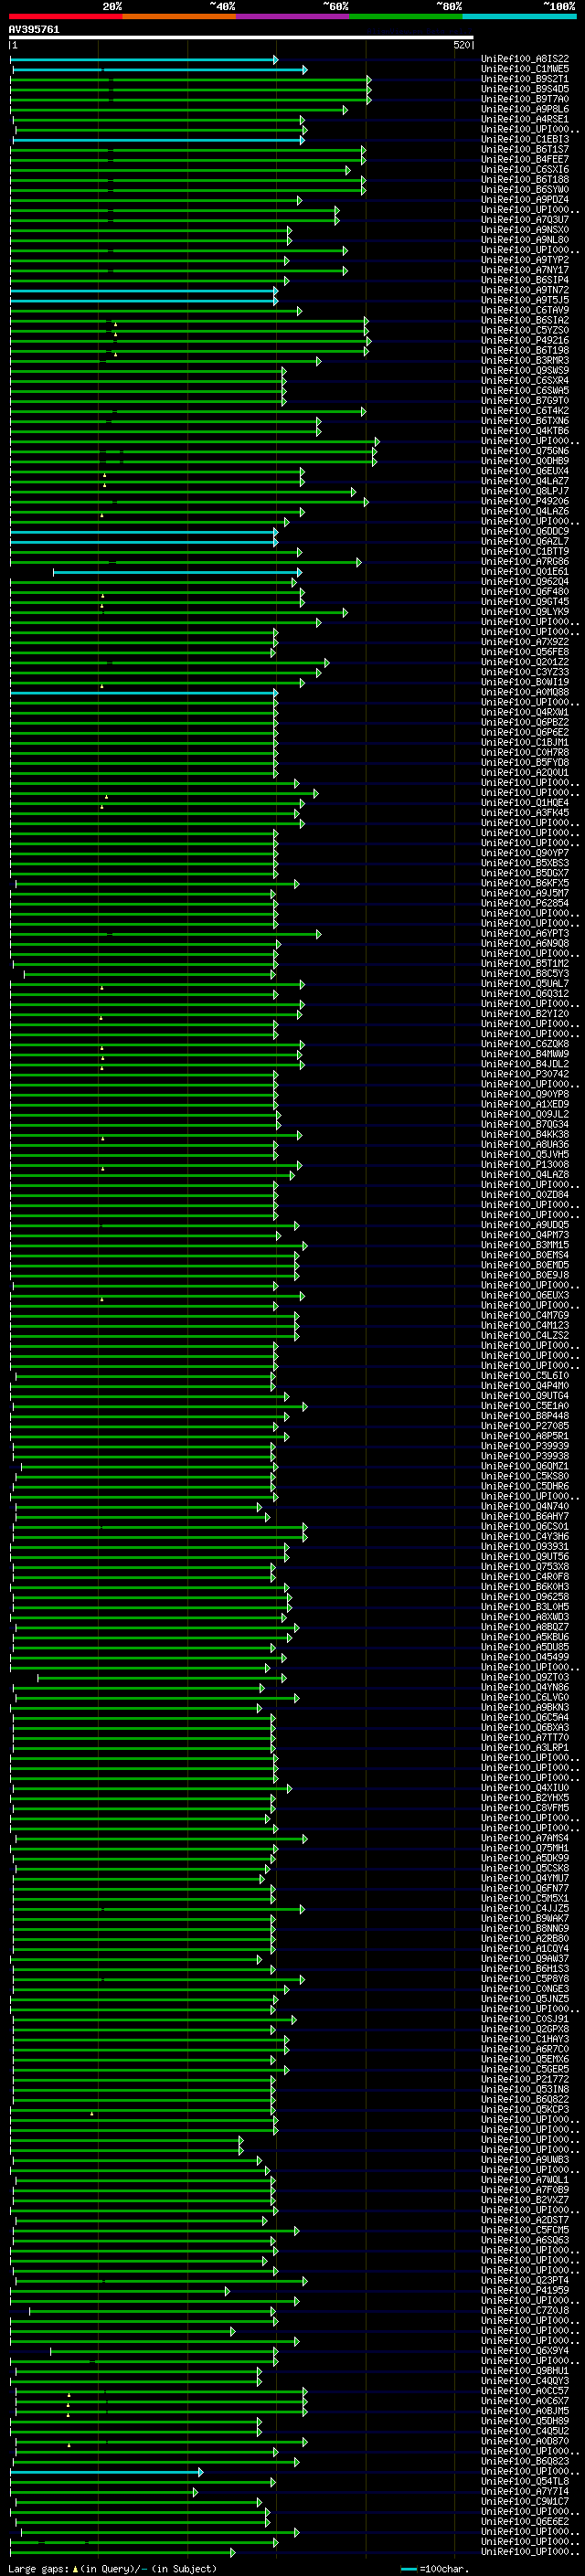
Task: Select hit UniRef100_P27085
Action: pos(525,1426)
